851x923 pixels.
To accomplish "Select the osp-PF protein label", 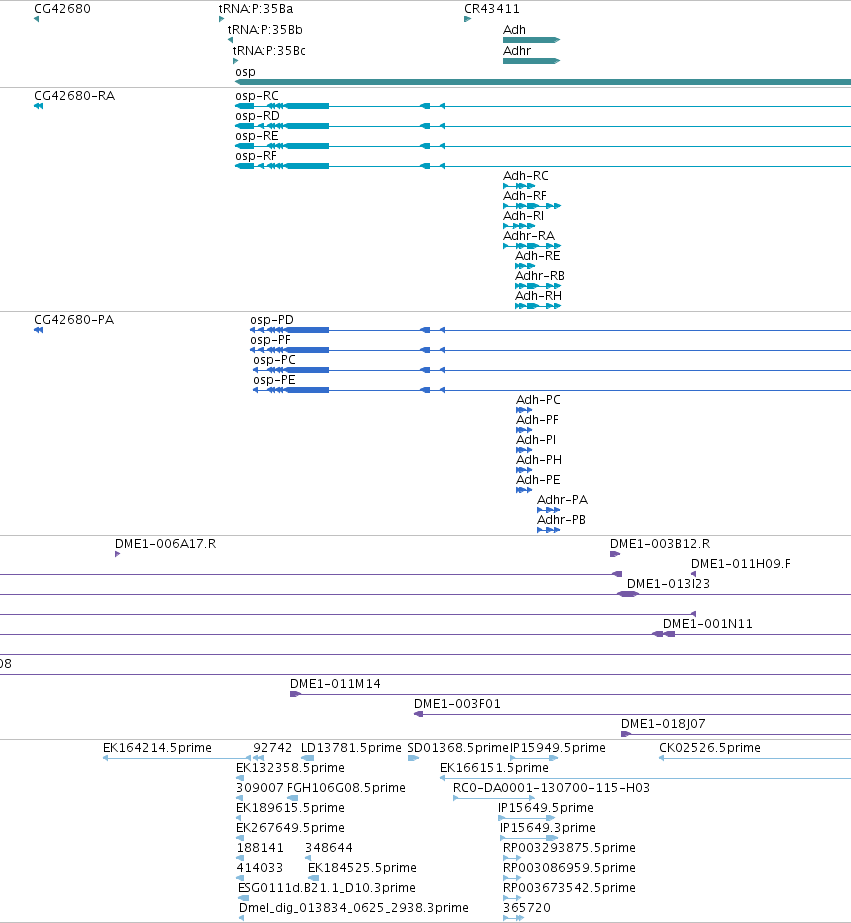I will (x=271, y=340).
